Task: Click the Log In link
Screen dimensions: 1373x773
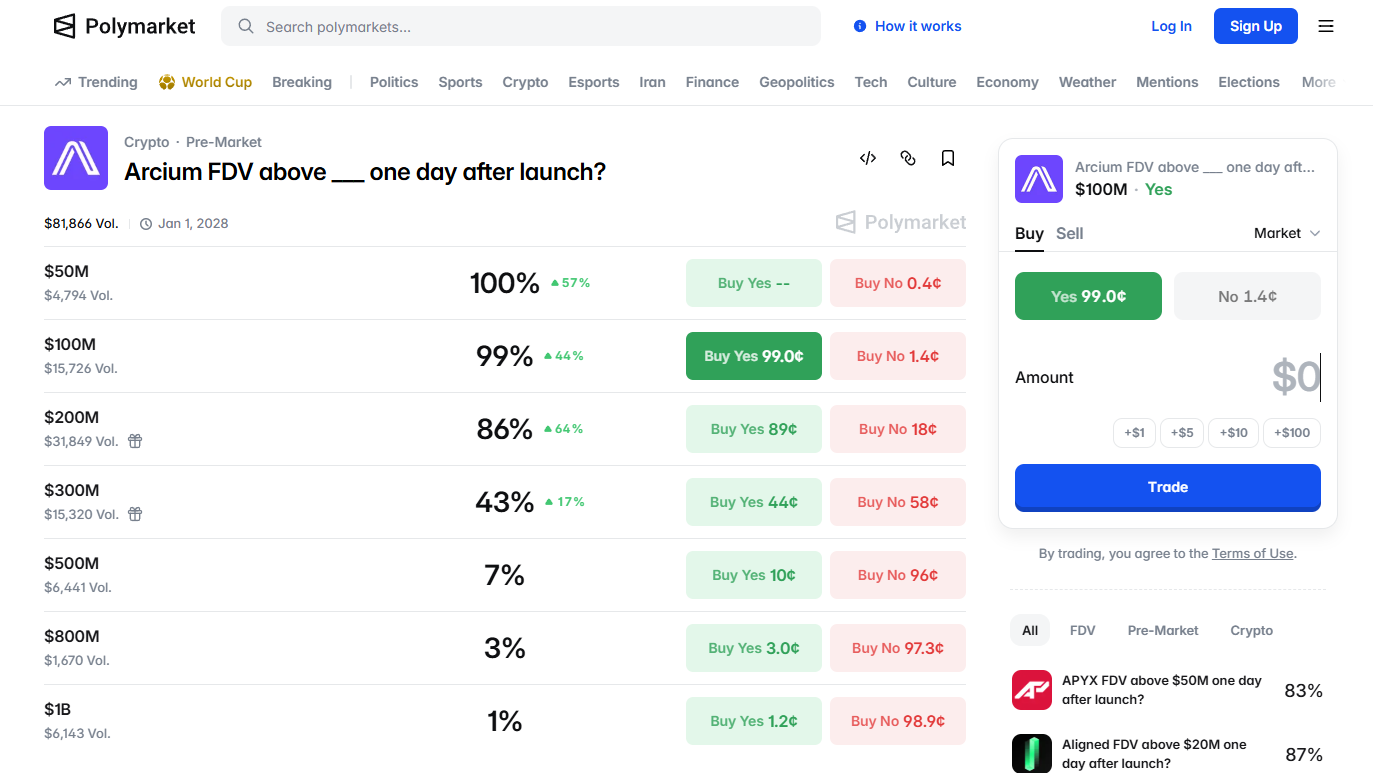Action: click(x=1172, y=26)
